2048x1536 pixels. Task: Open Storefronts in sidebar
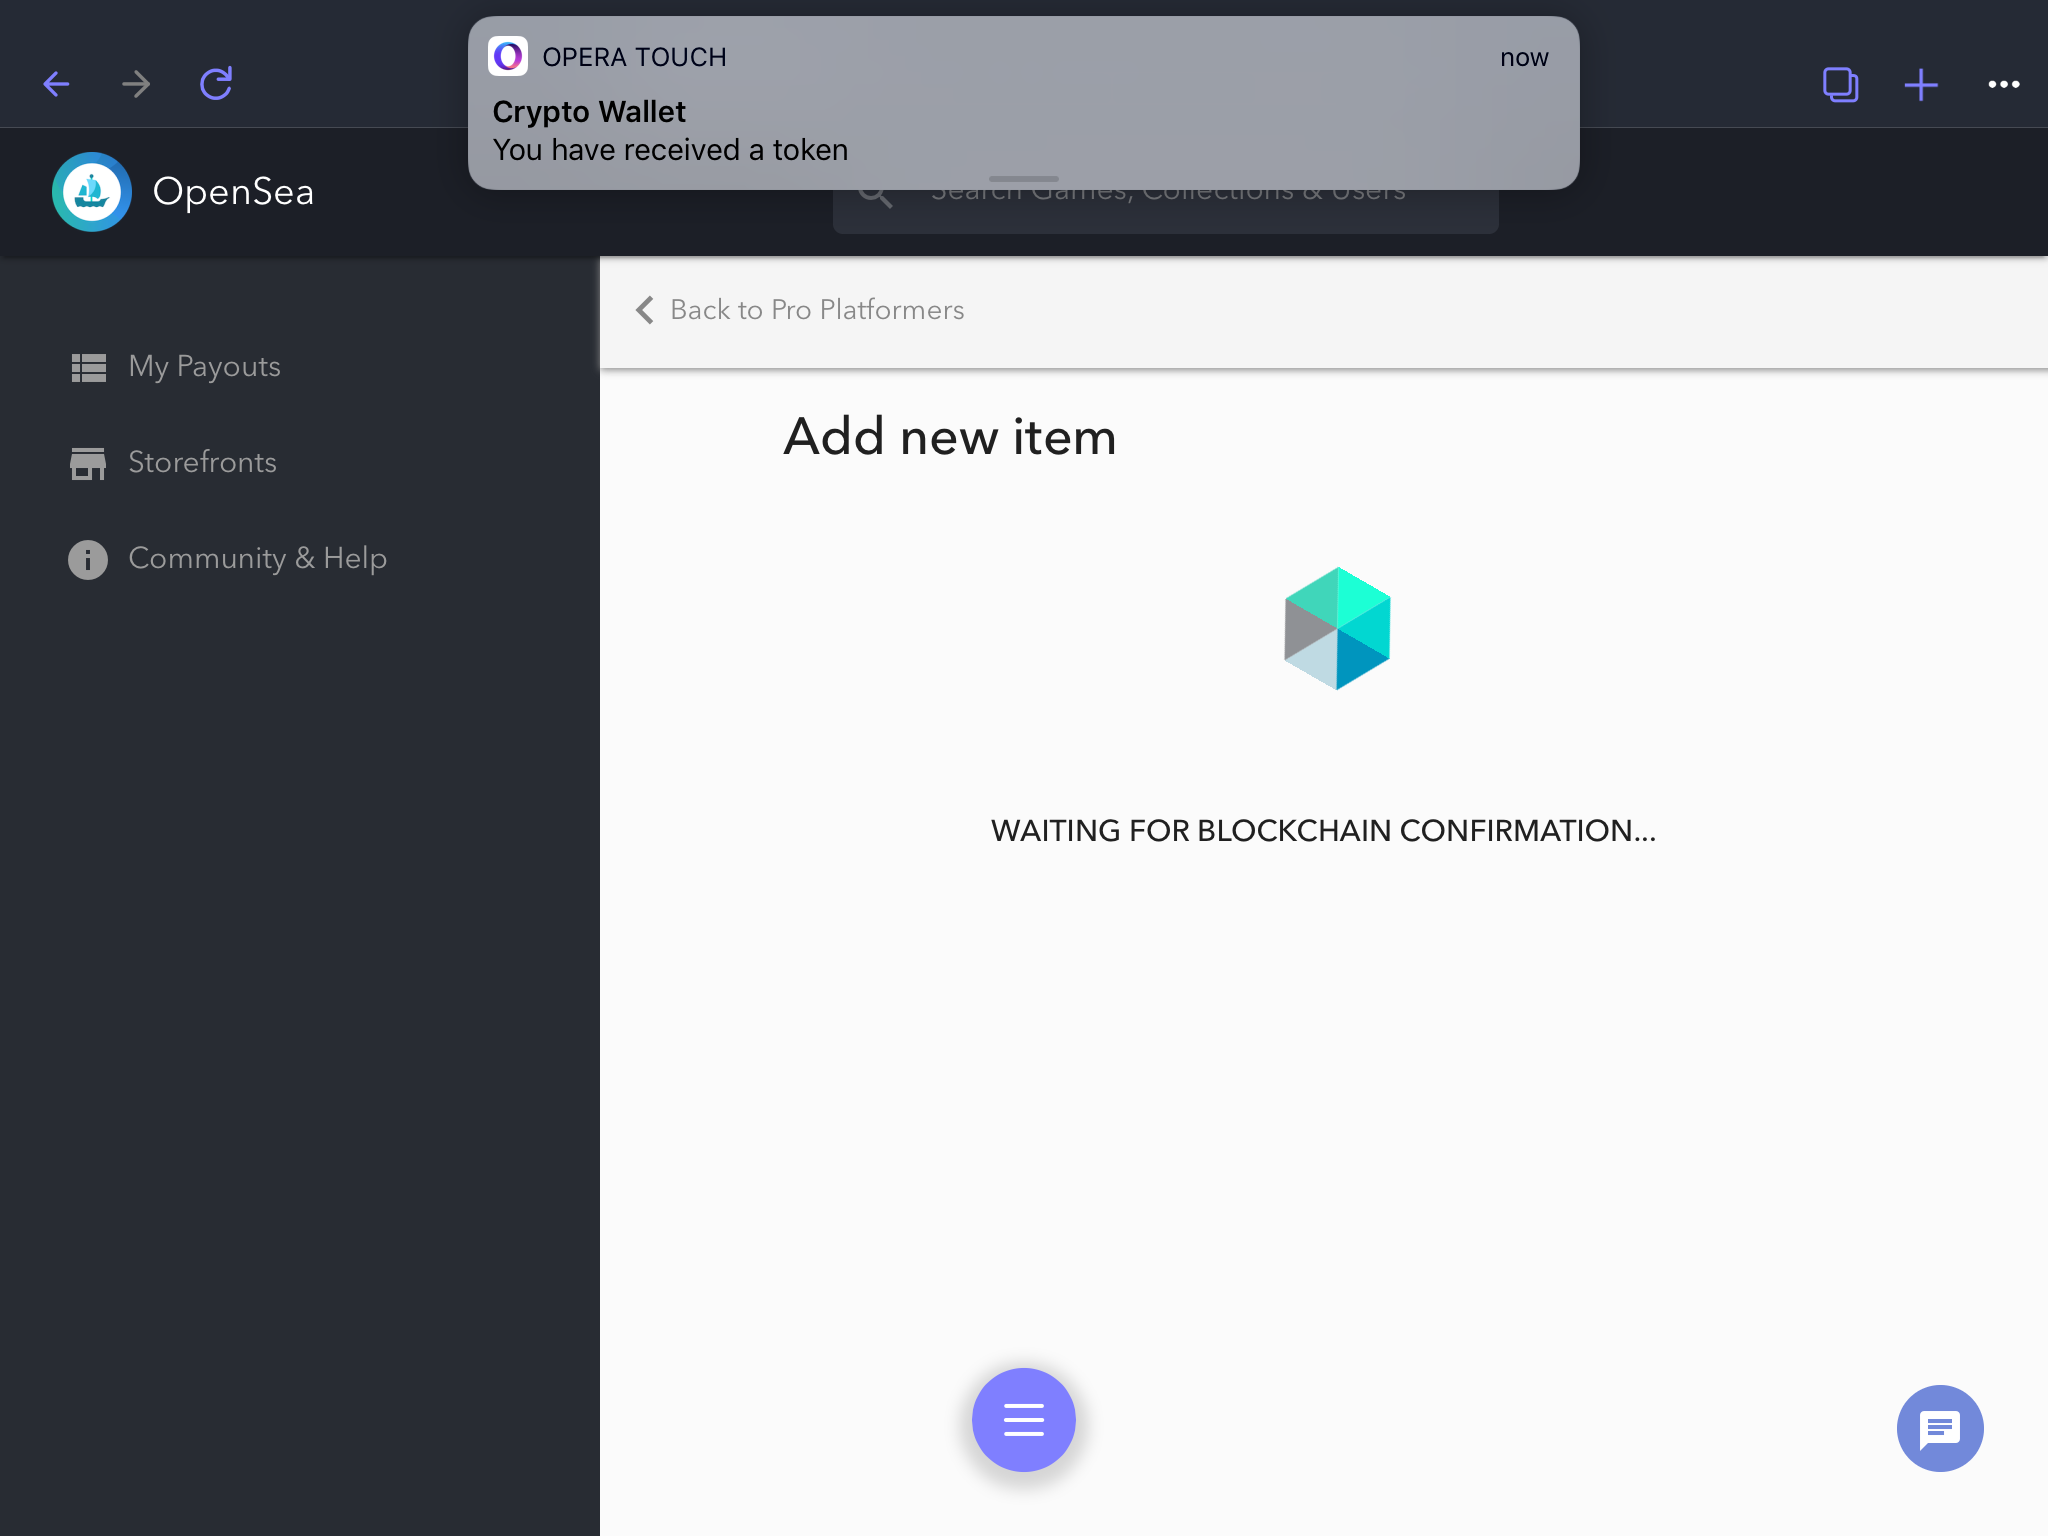pyautogui.click(x=202, y=463)
